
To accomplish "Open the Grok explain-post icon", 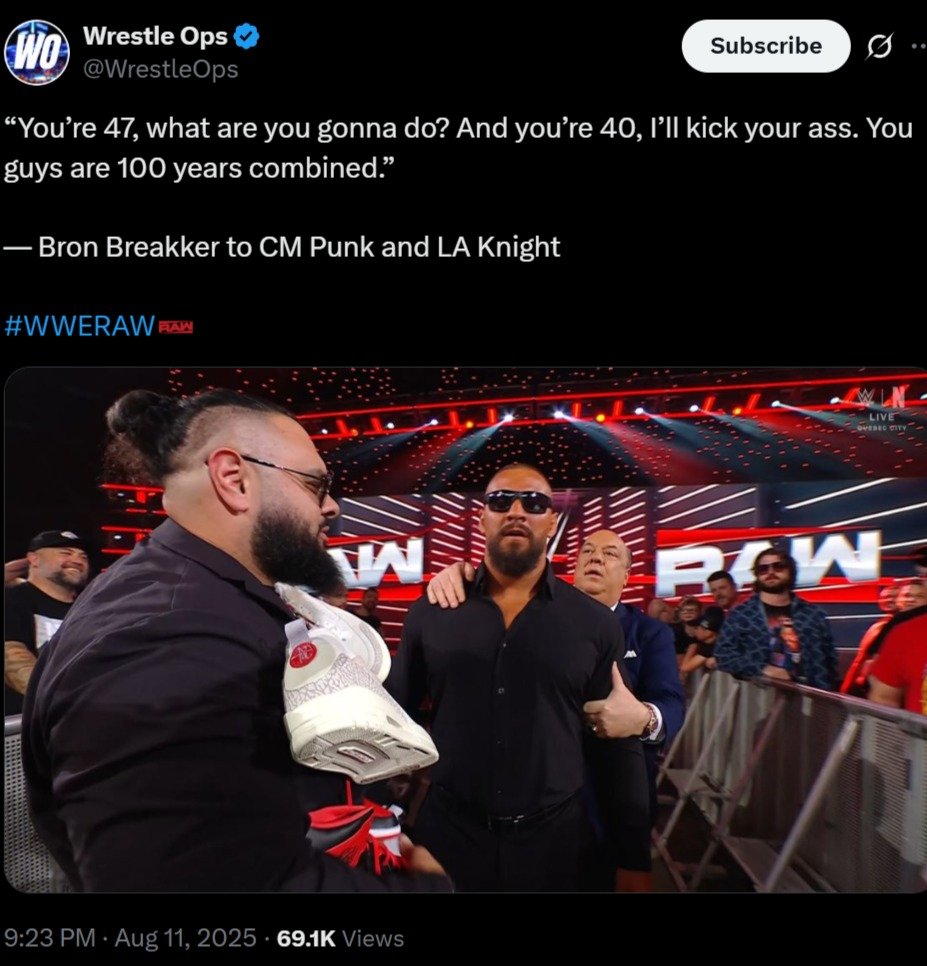I will tap(879, 46).
